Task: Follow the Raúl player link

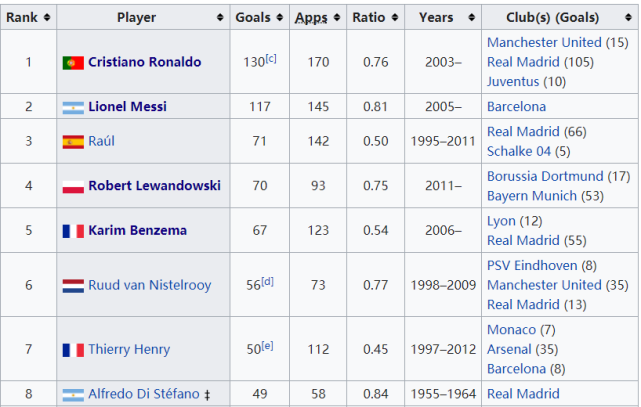Action: pyautogui.click(x=101, y=141)
